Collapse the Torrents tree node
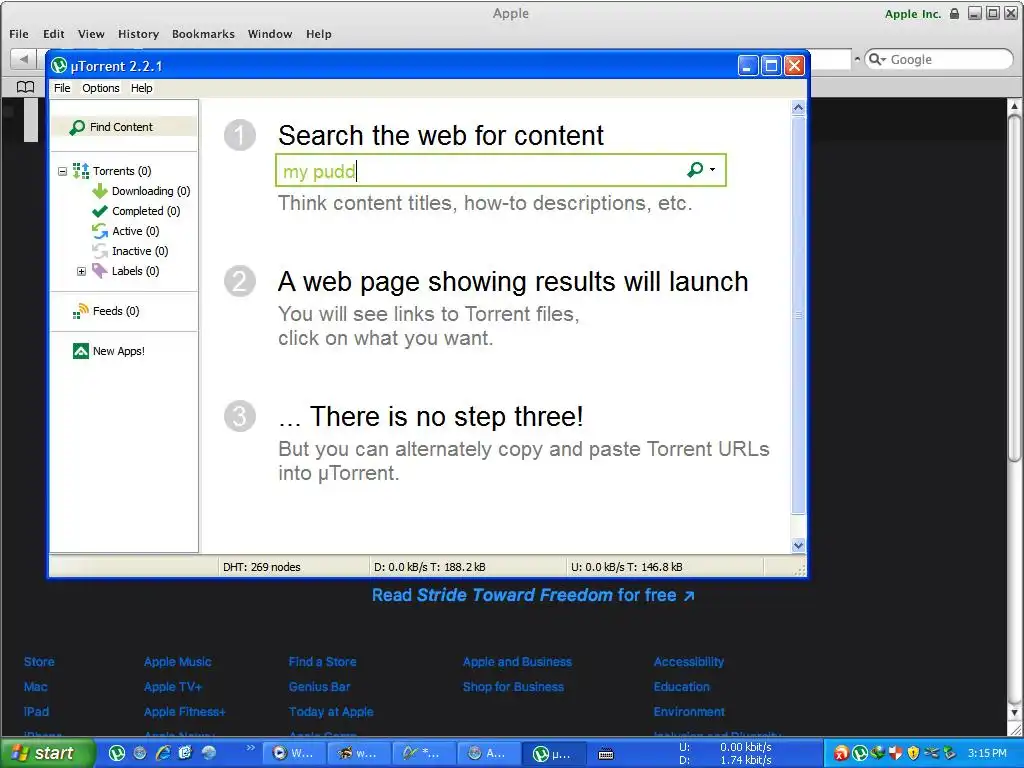Viewport: 1024px width, 768px height. pos(63,172)
